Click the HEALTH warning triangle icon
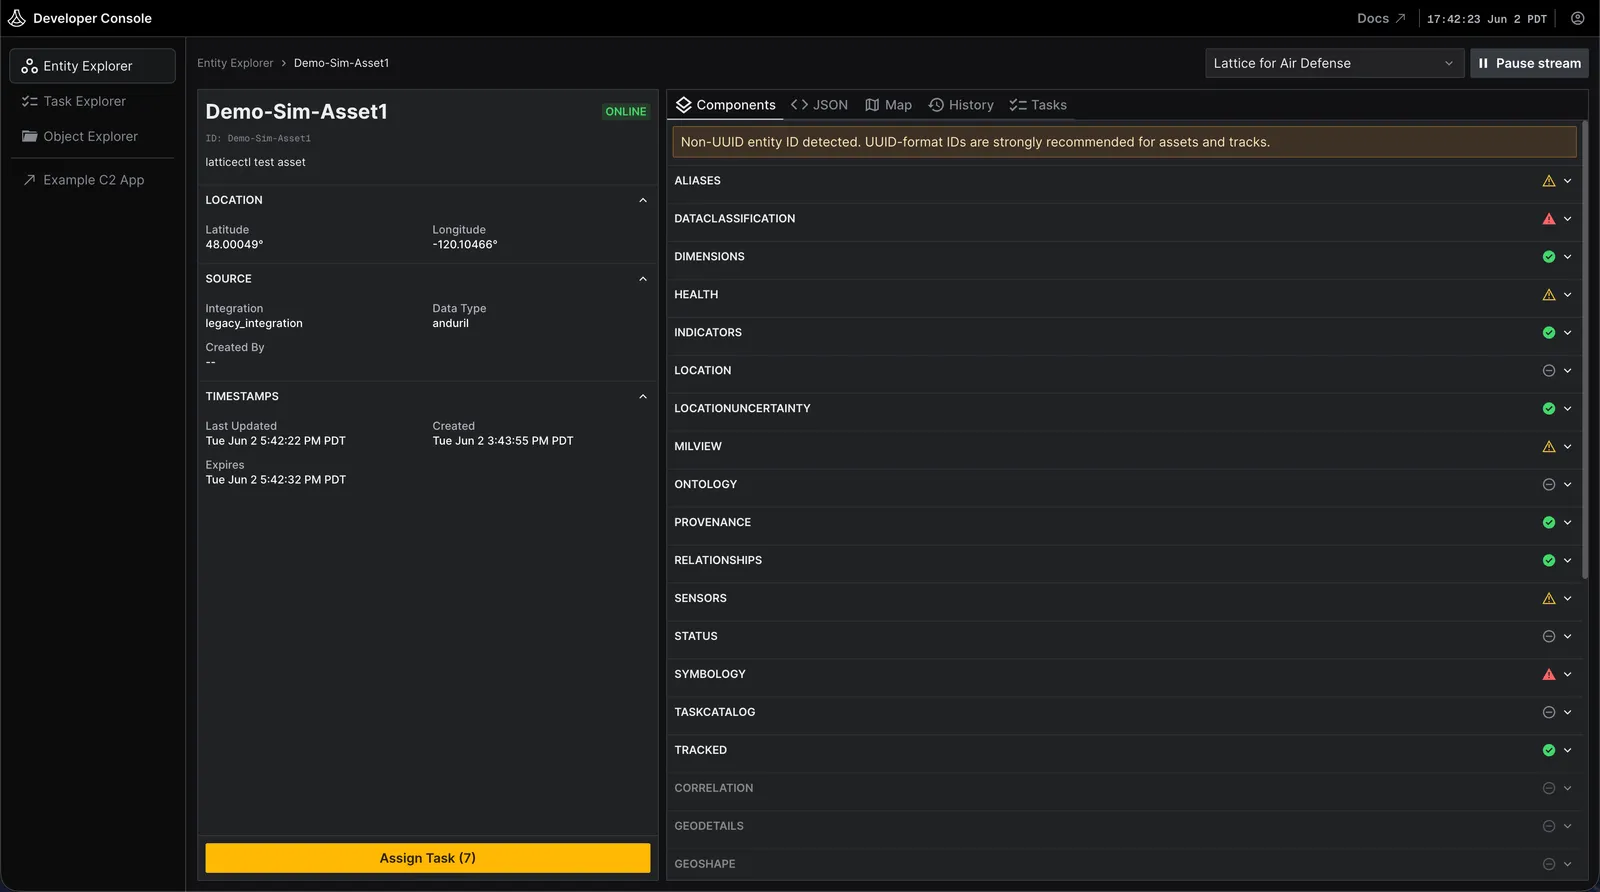The height and width of the screenshot is (892, 1600). click(x=1549, y=295)
